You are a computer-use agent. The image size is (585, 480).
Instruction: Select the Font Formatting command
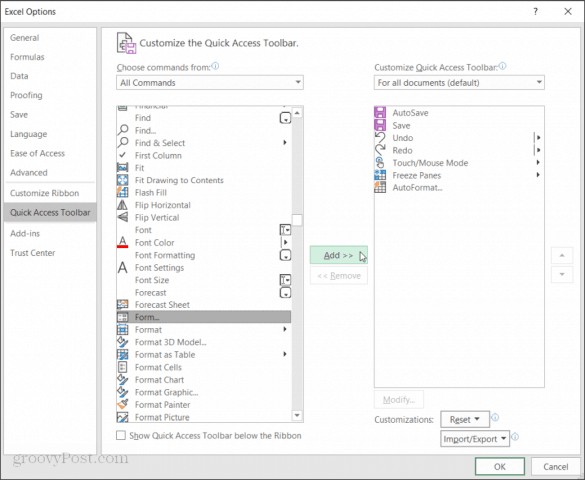point(204,255)
